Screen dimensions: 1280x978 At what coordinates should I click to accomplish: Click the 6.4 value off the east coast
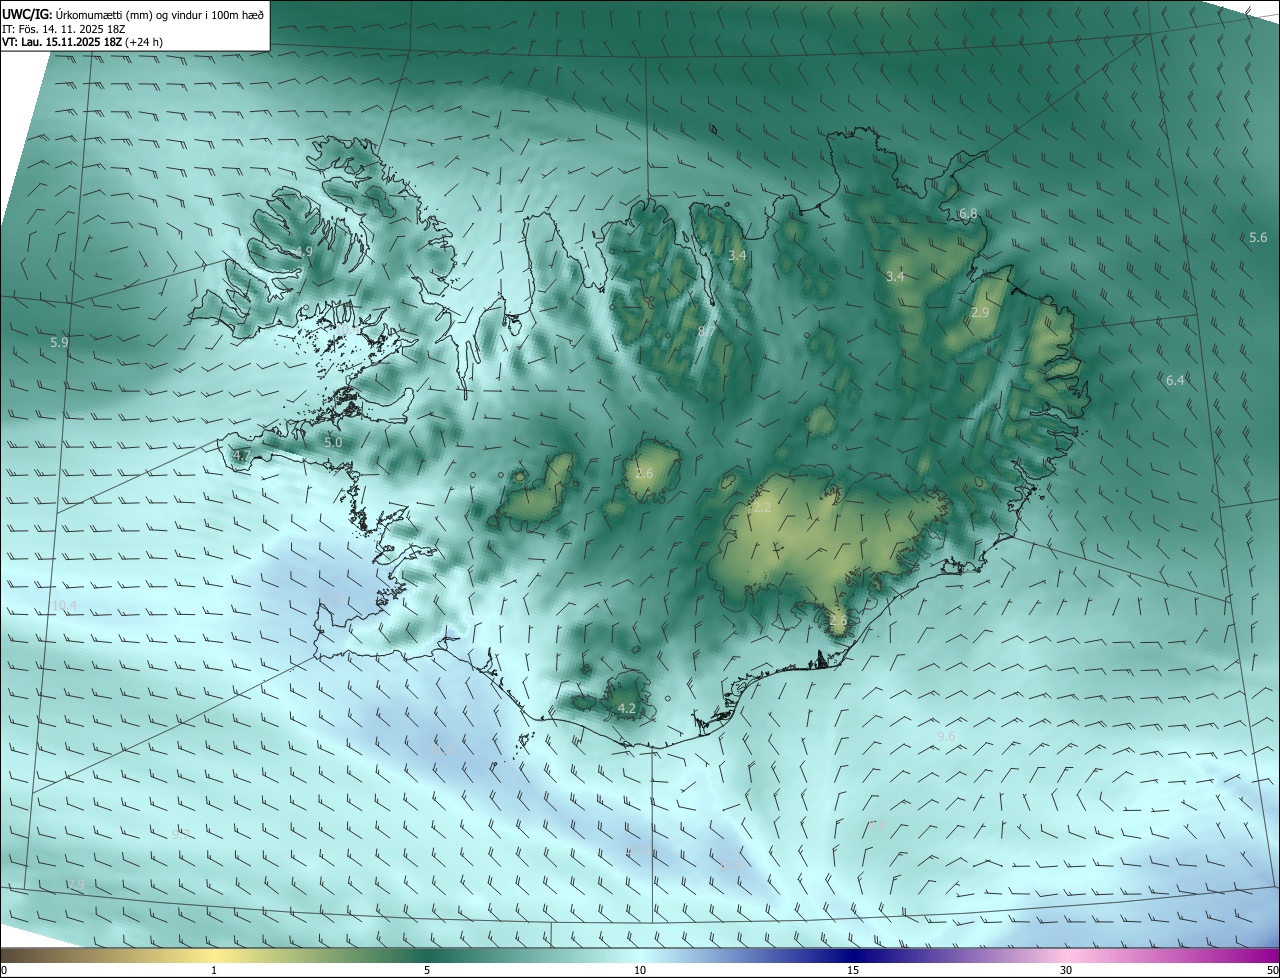click(x=1175, y=380)
